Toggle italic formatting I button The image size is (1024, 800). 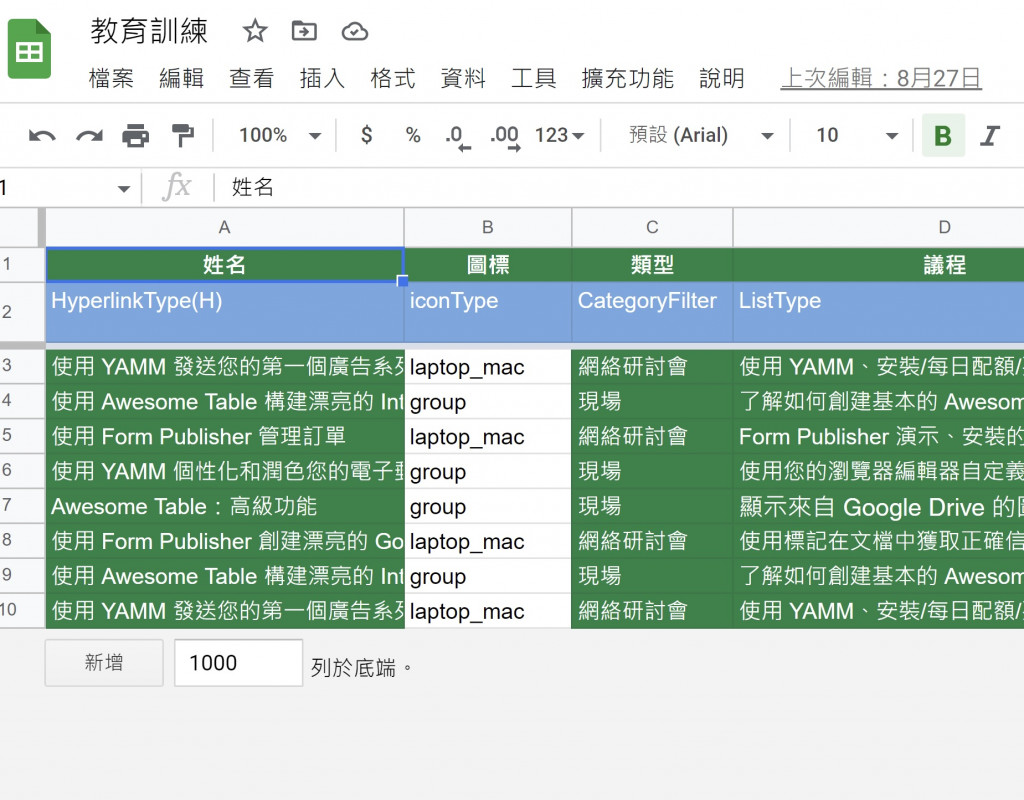990,135
